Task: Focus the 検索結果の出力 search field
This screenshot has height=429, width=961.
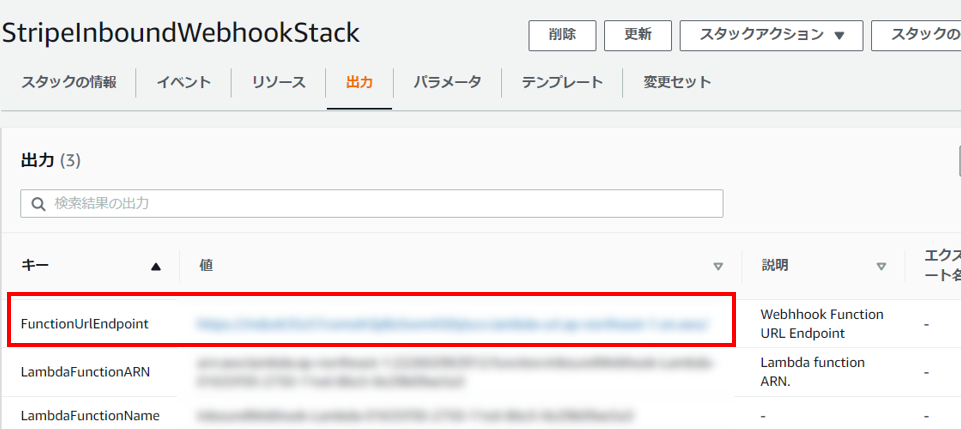Action: [371, 203]
